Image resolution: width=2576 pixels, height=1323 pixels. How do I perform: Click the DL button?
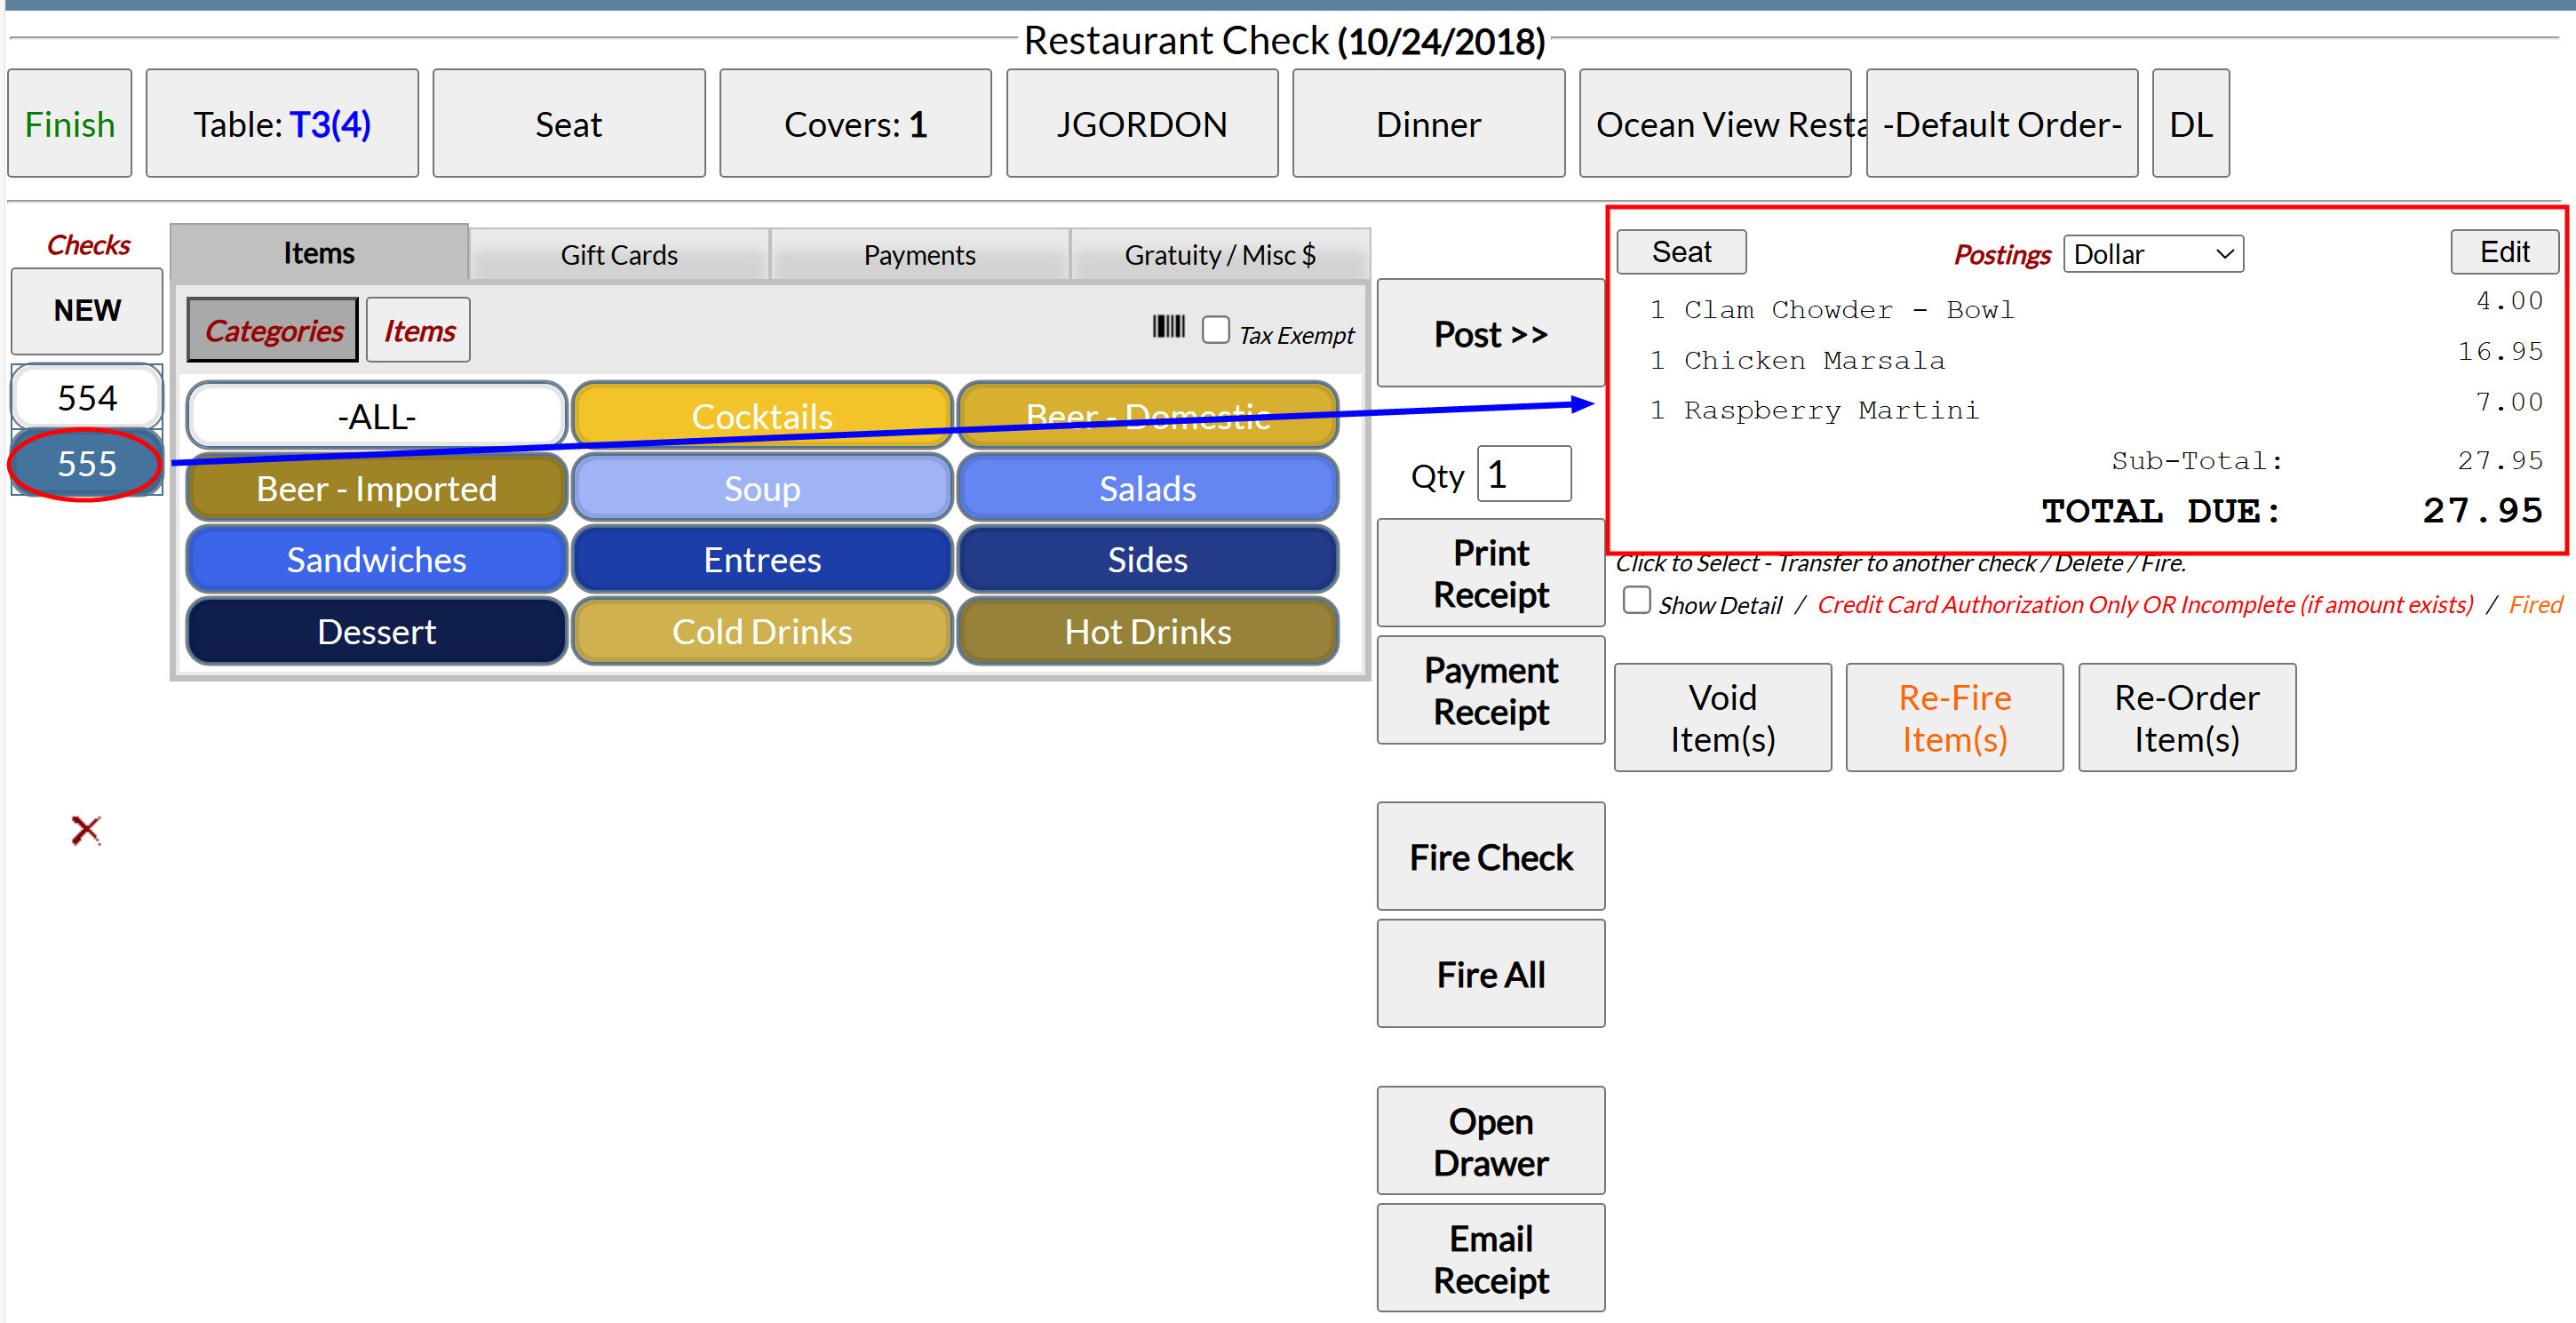tap(2191, 124)
